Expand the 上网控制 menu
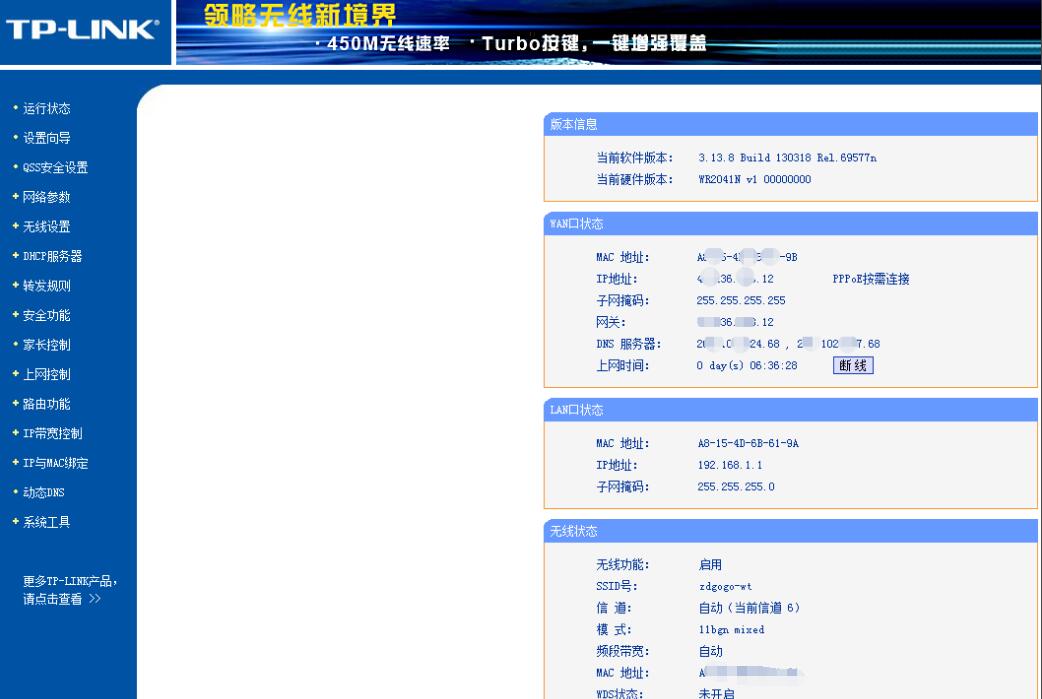The width and height of the screenshot is (1042, 699). point(47,374)
